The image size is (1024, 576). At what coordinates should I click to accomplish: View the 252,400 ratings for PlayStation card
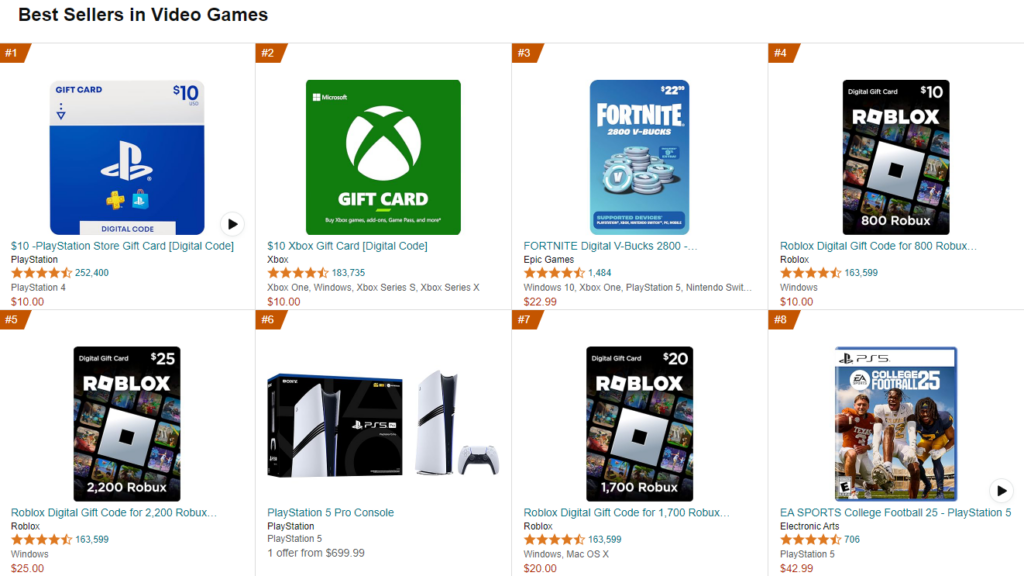(92, 273)
